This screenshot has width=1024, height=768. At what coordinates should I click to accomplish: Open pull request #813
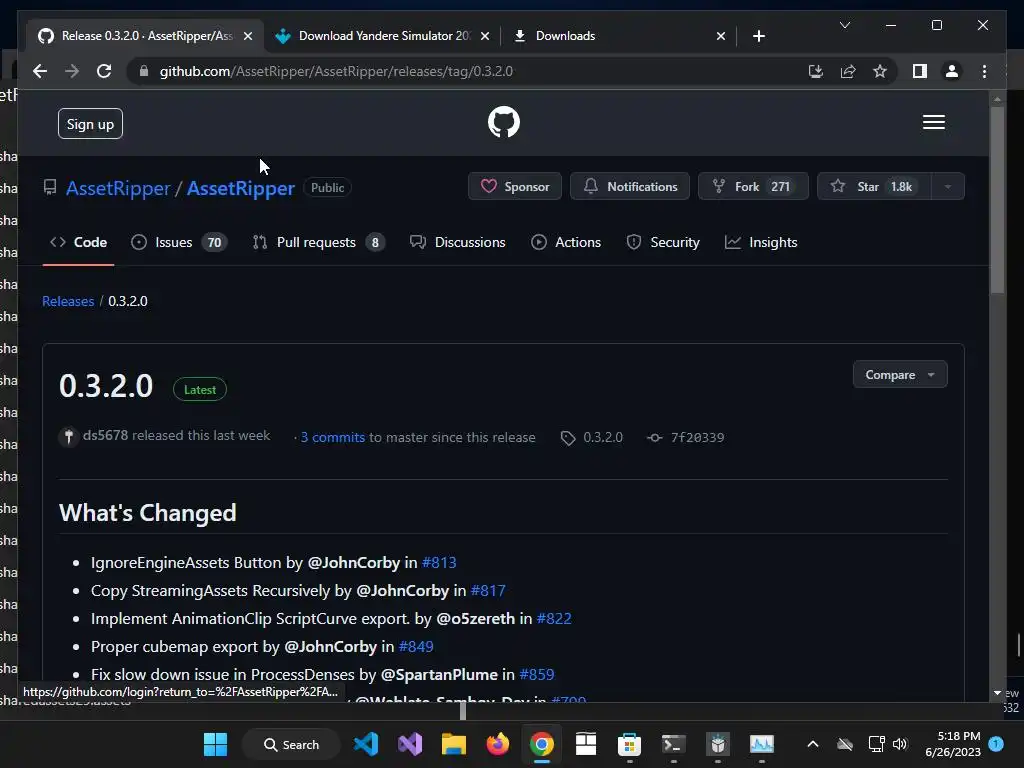coord(439,562)
